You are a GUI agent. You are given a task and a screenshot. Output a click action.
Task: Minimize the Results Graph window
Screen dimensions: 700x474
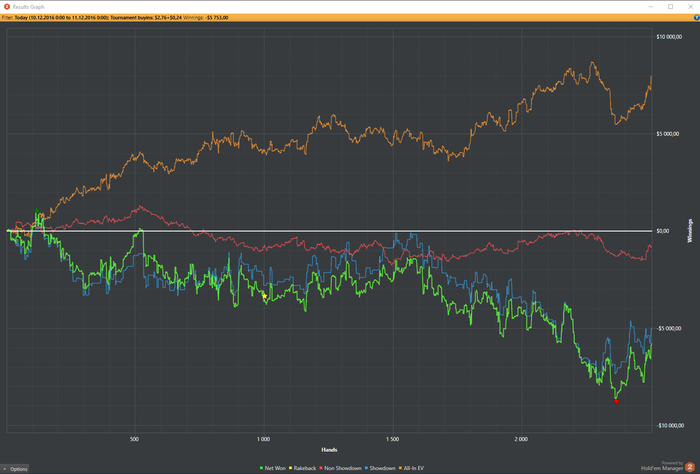651,7
